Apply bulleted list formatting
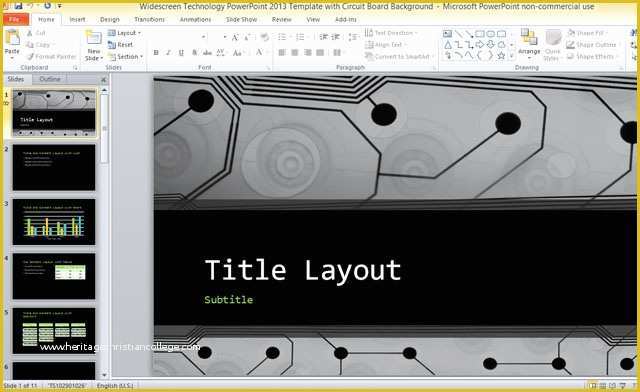The image size is (640, 392). pos(283,37)
